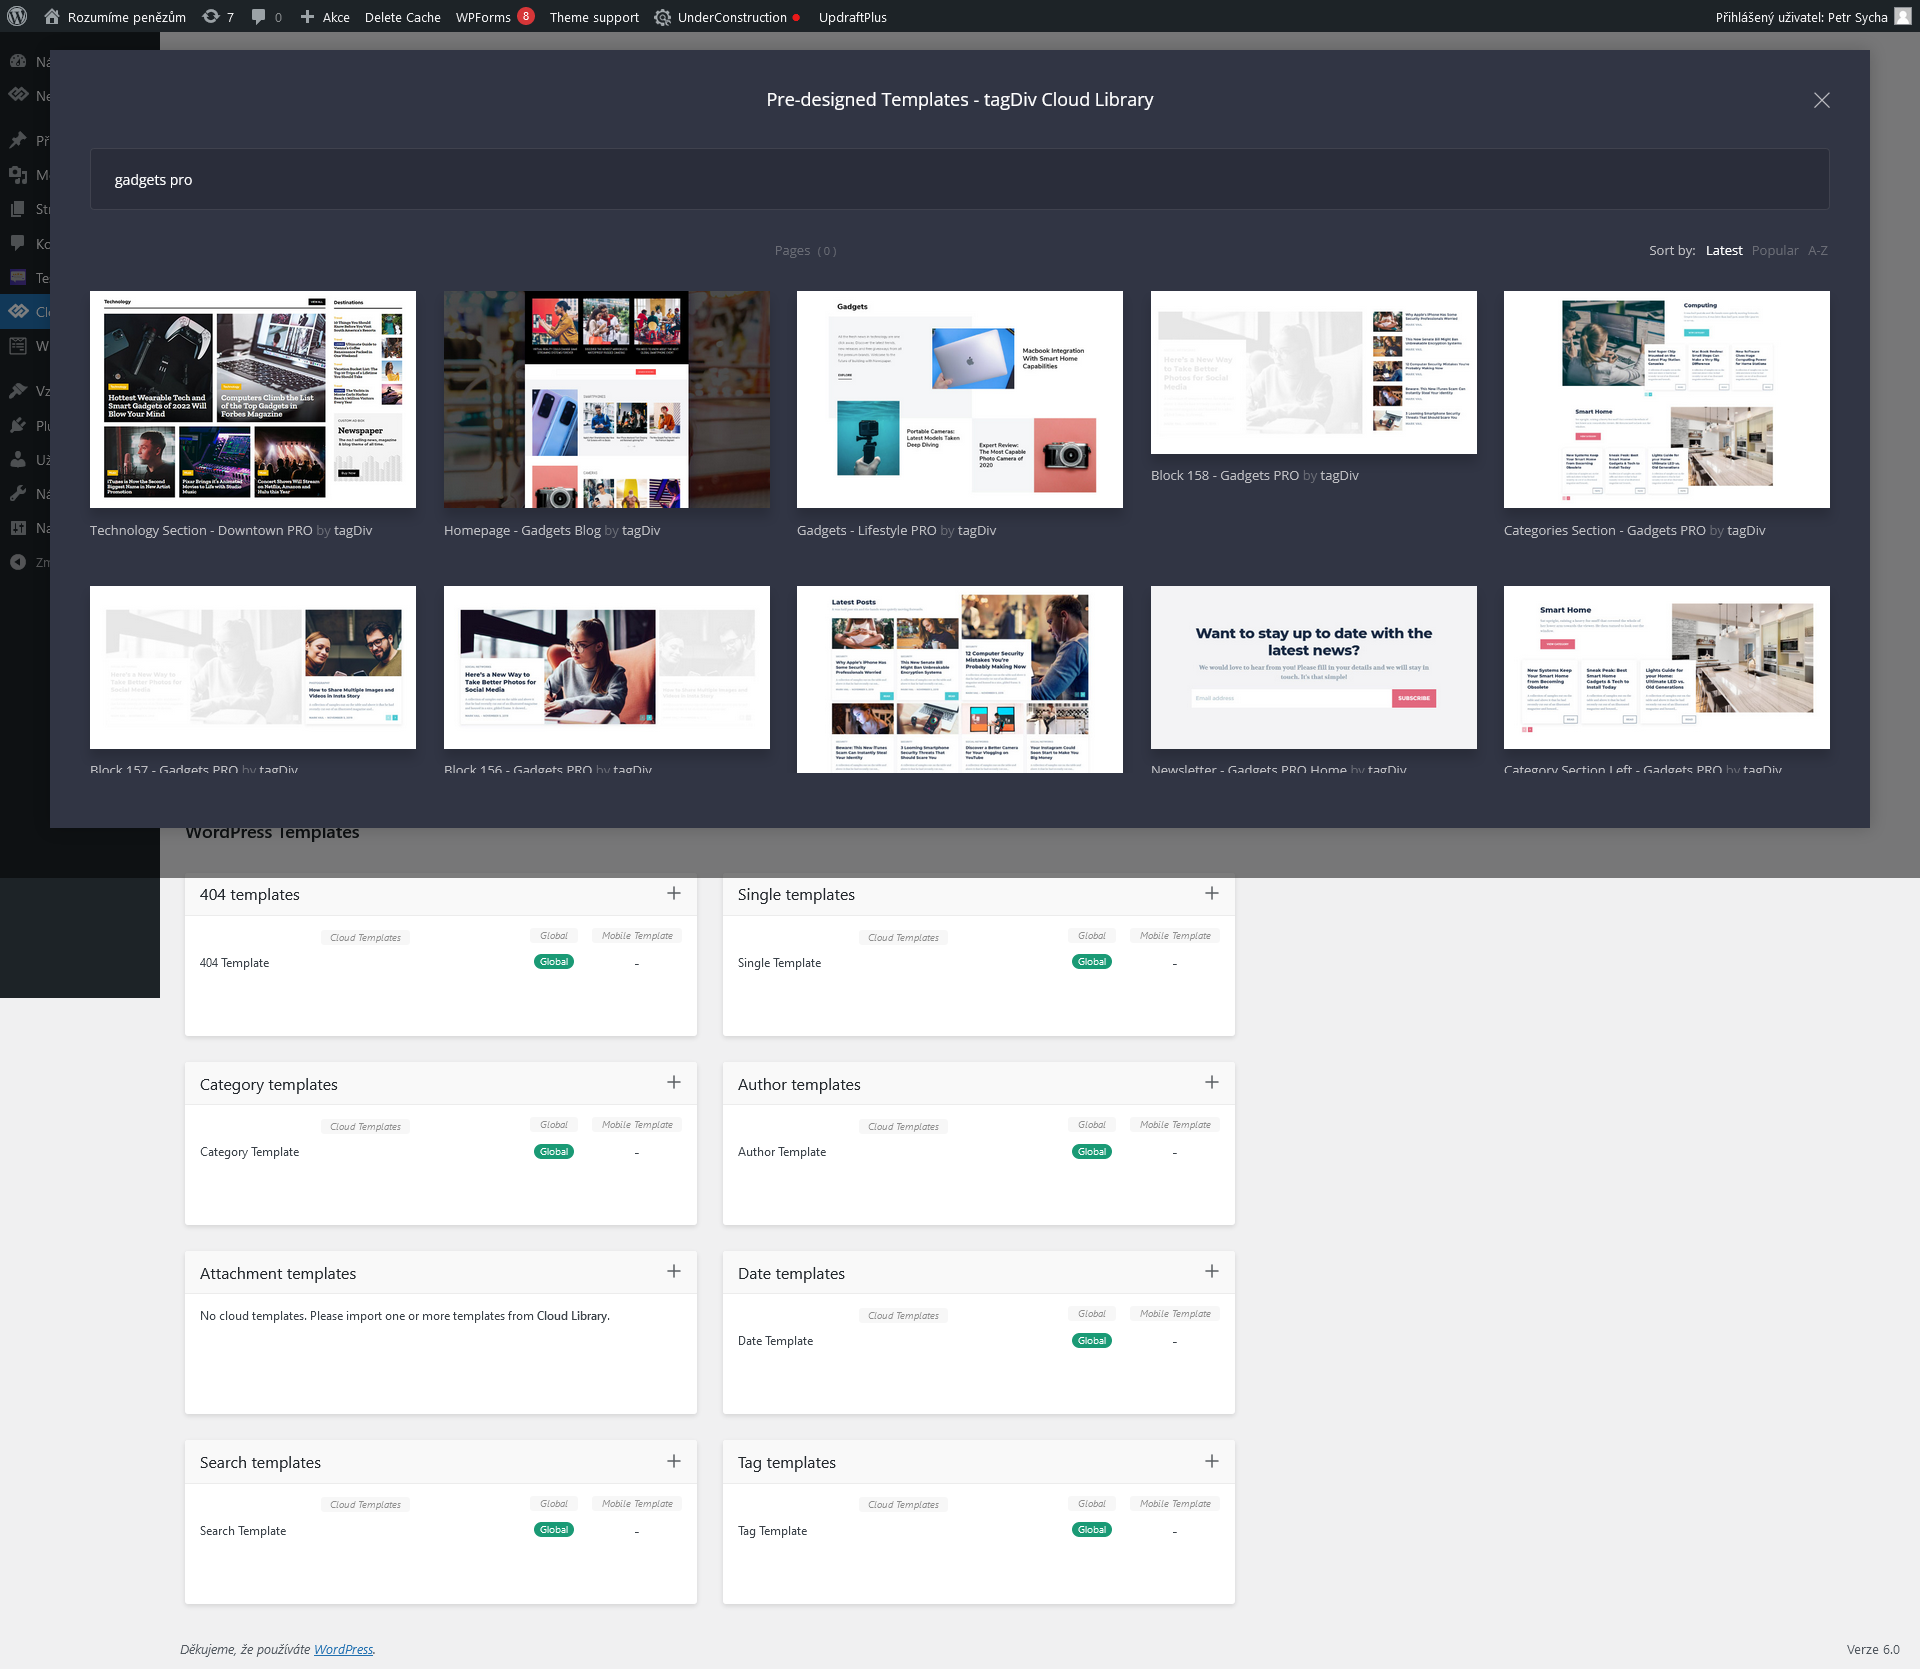Click the Cloud Library text in Attachment templates

click(572, 1316)
